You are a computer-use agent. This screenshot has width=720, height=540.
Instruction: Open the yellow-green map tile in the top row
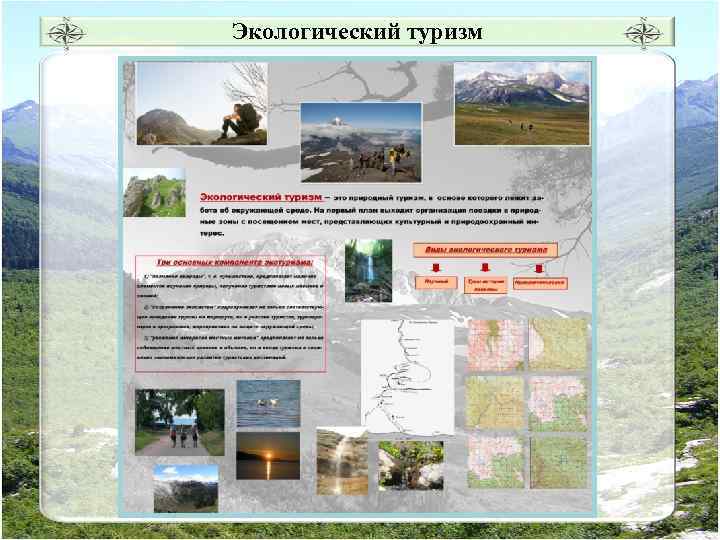point(558,344)
